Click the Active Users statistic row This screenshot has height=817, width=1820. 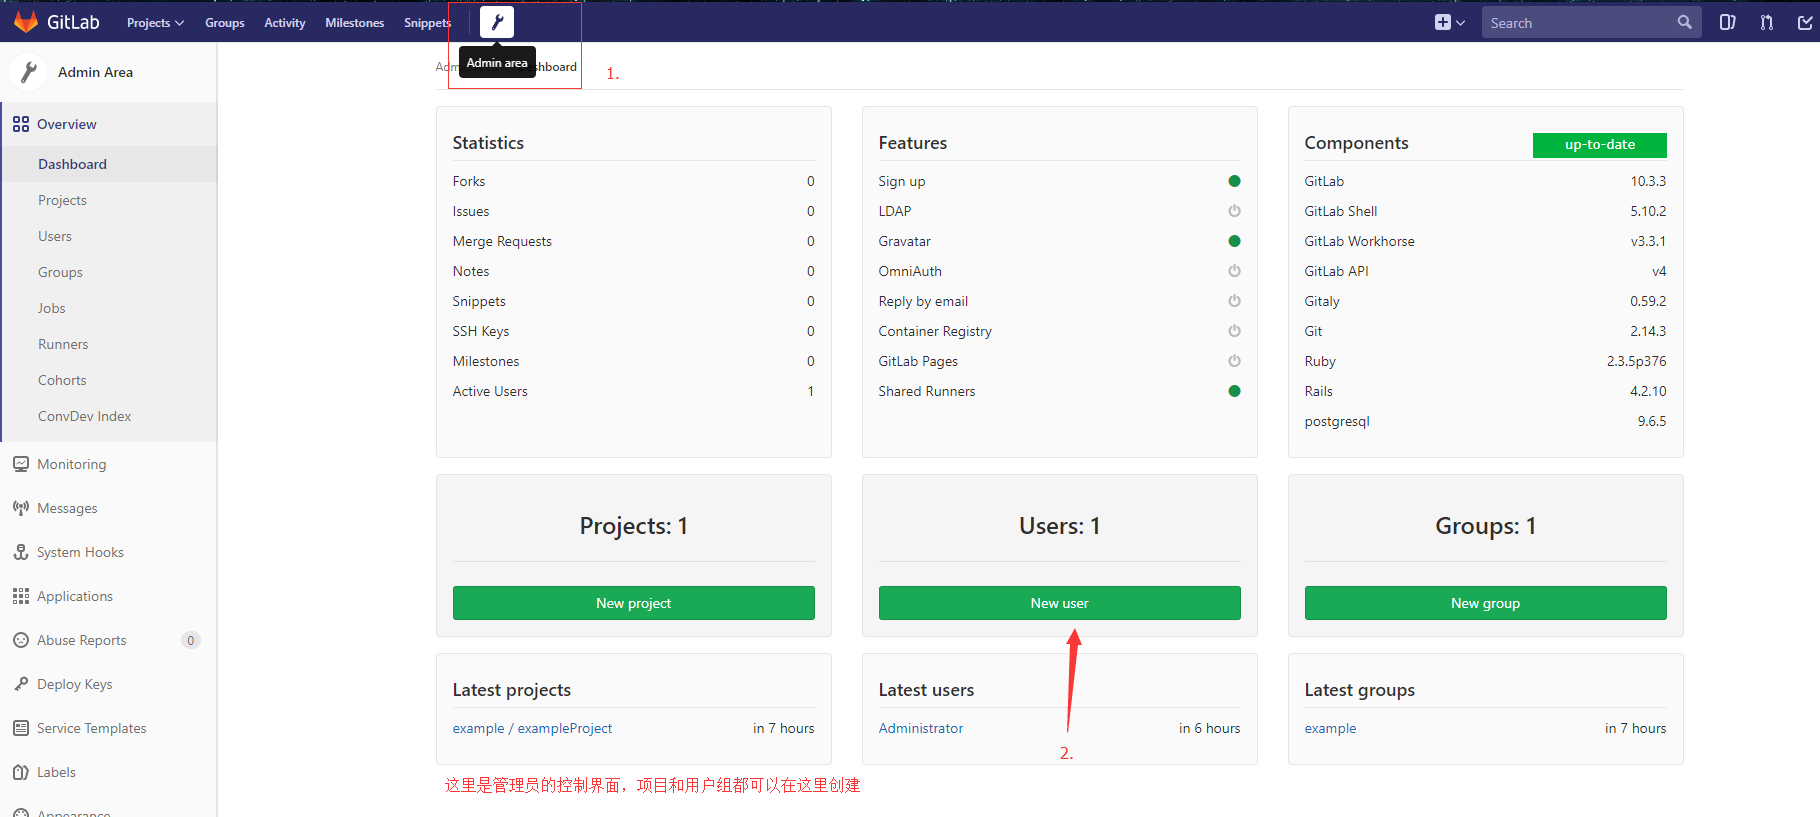point(633,391)
